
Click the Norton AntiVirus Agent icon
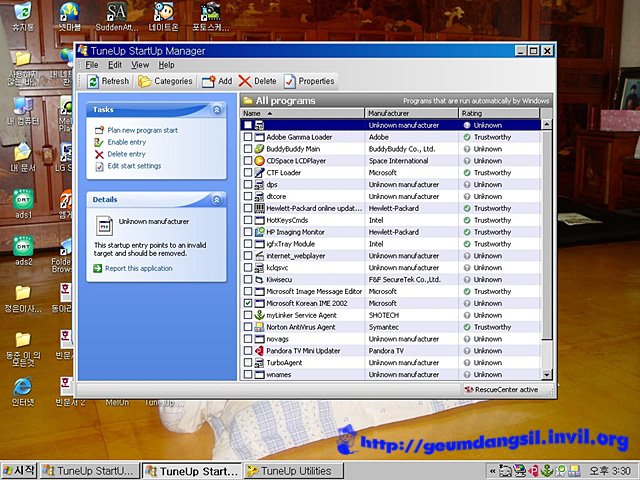pyautogui.click(x=259, y=327)
